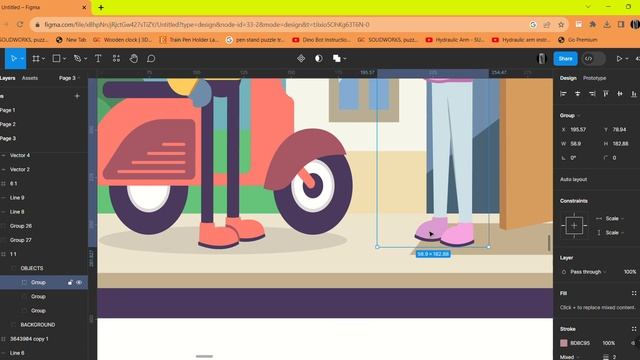Image resolution: width=640 pixels, height=360 pixels.
Task: Click the X position field 195.57
Action: pyautogui.click(x=578, y=130)
